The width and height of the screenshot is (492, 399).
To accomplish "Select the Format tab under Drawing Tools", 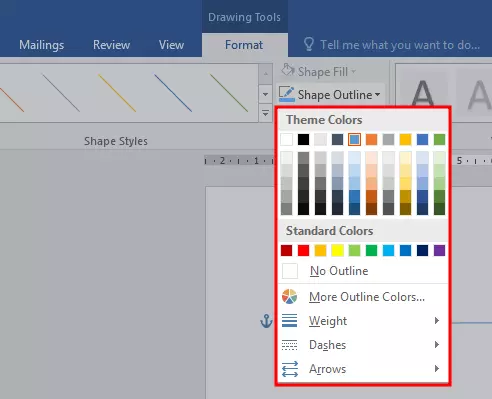I will click(x=244, y=45).
